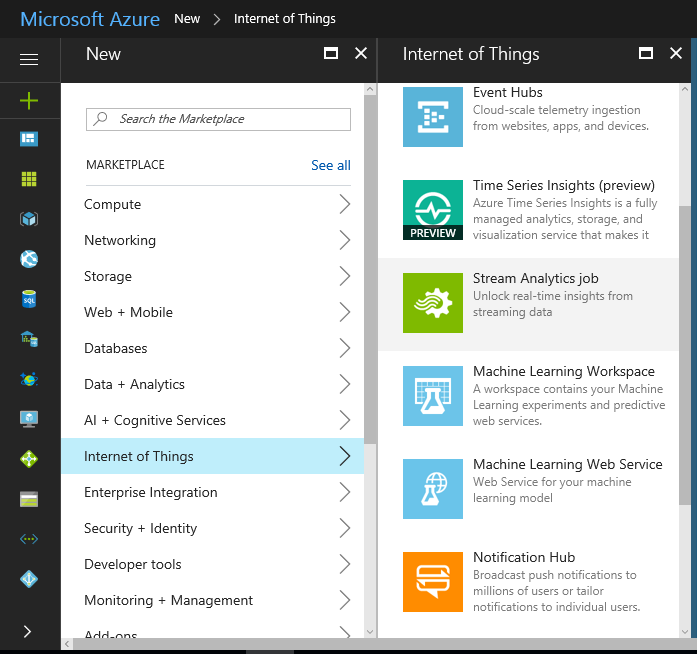Close the New blade
Screen dimensions: 697x654
tap(361, 53)
